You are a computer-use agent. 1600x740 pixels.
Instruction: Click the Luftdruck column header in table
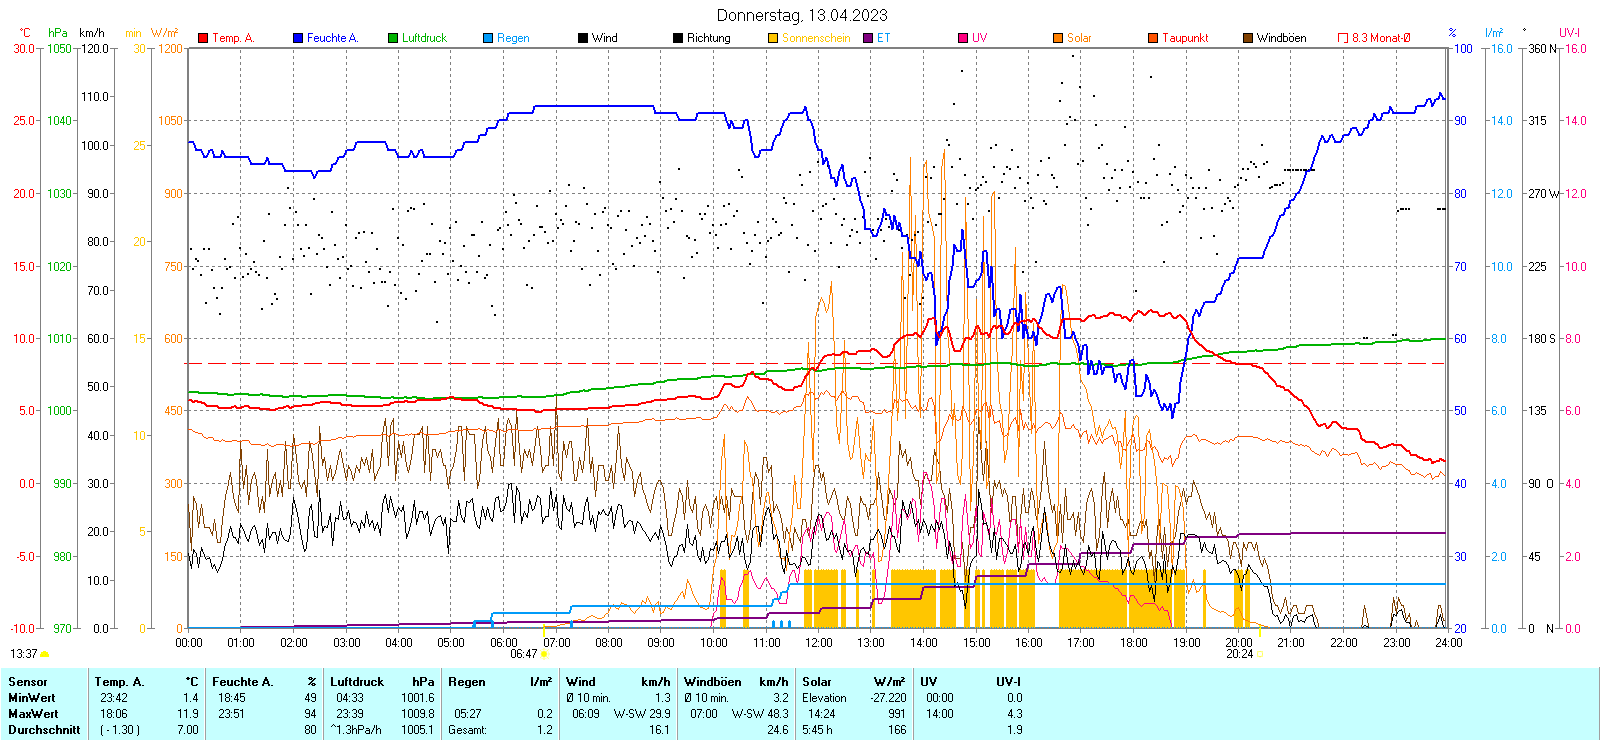coord(357,682)
